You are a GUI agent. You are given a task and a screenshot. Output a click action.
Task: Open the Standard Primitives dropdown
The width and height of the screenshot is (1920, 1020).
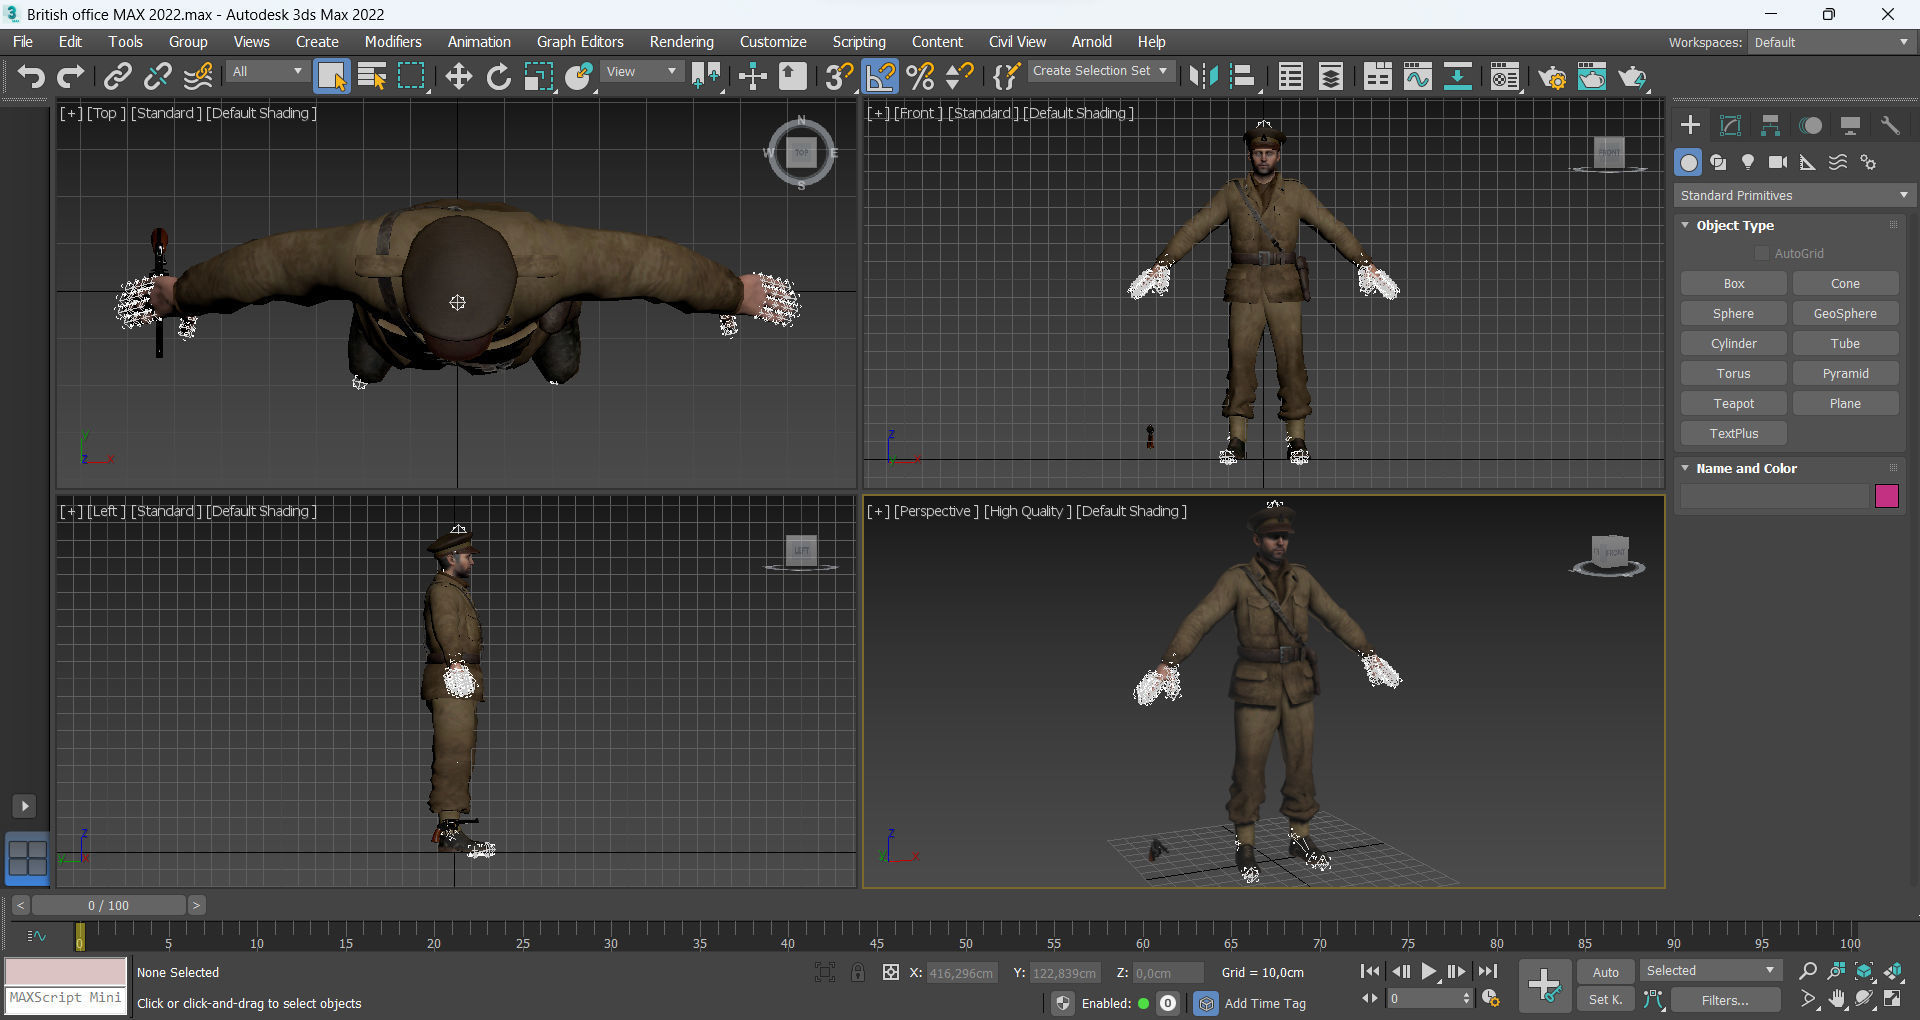pyautogui.click(x=1794, y=195)
